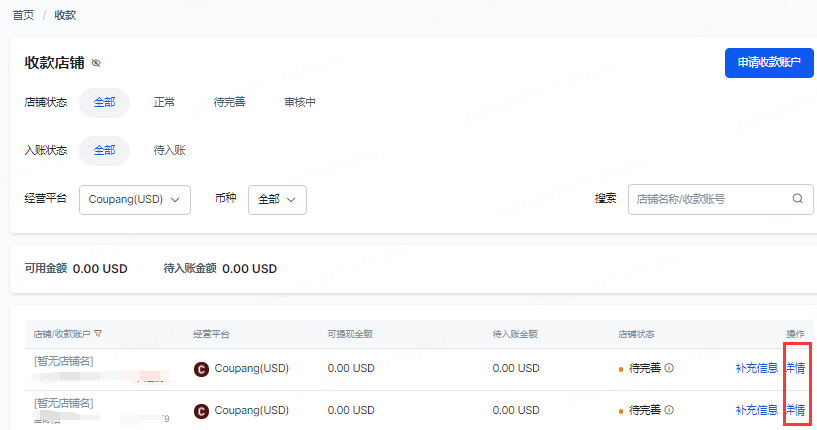Click the 可用金额 0.00 USD value
Viewport: 817px width, 430px height.
[100, 269]
